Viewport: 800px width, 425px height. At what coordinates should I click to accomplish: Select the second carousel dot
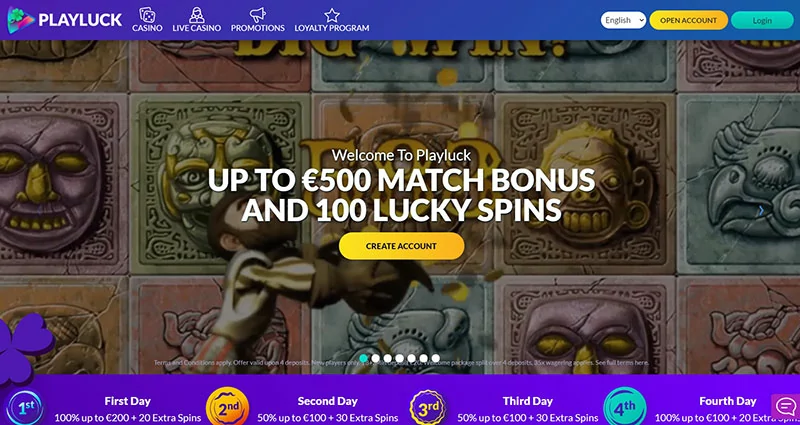376,358
